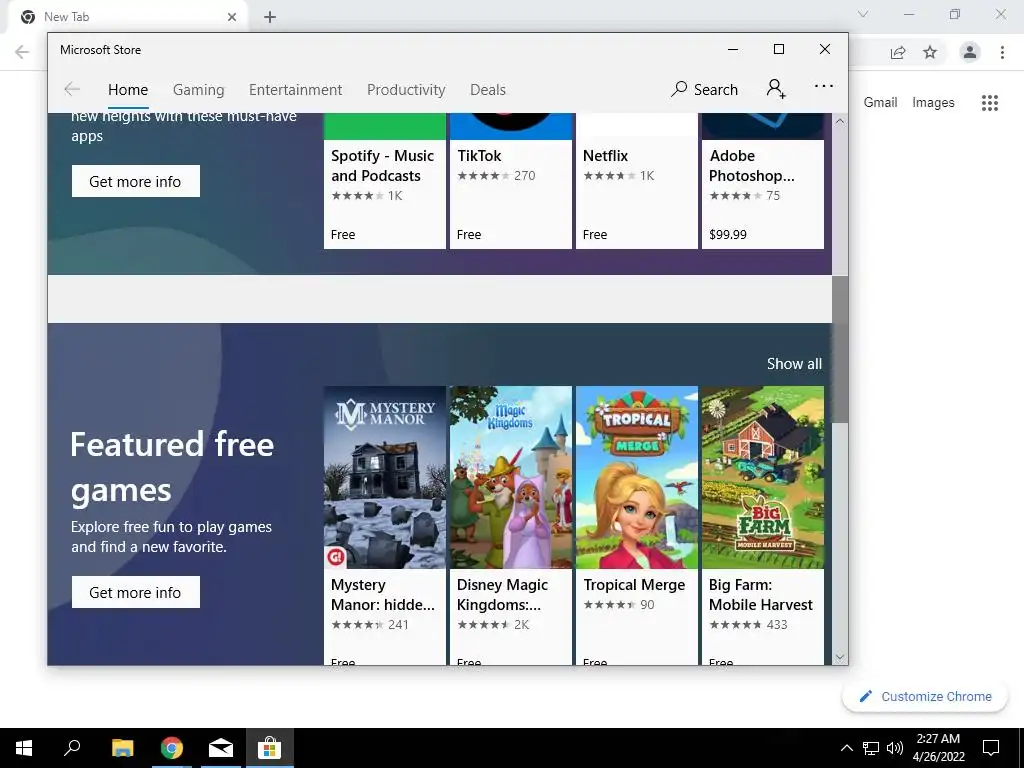The height and width of the screenshot is (768, 1024).
Task: Open the Deals tab
Action: (488, 89)
